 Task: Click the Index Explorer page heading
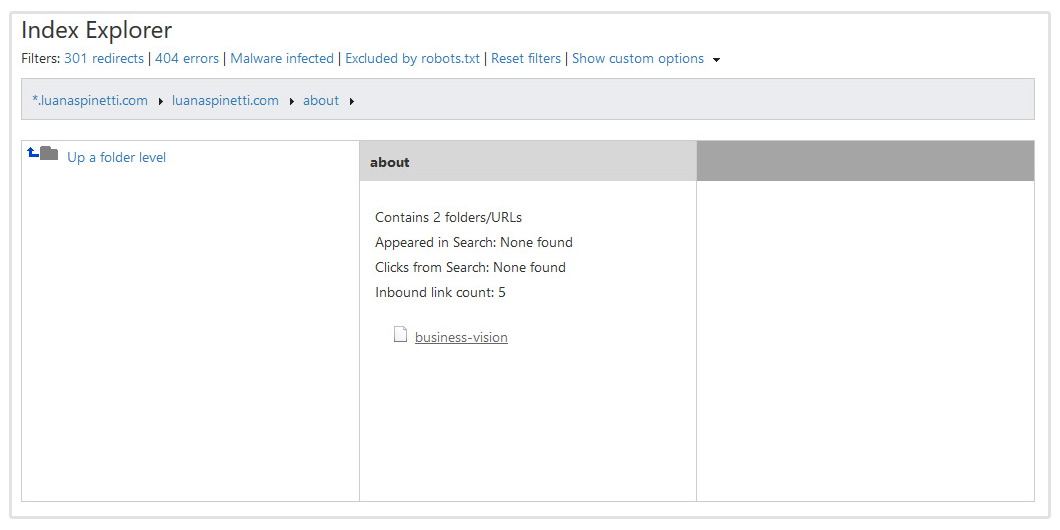97,30
